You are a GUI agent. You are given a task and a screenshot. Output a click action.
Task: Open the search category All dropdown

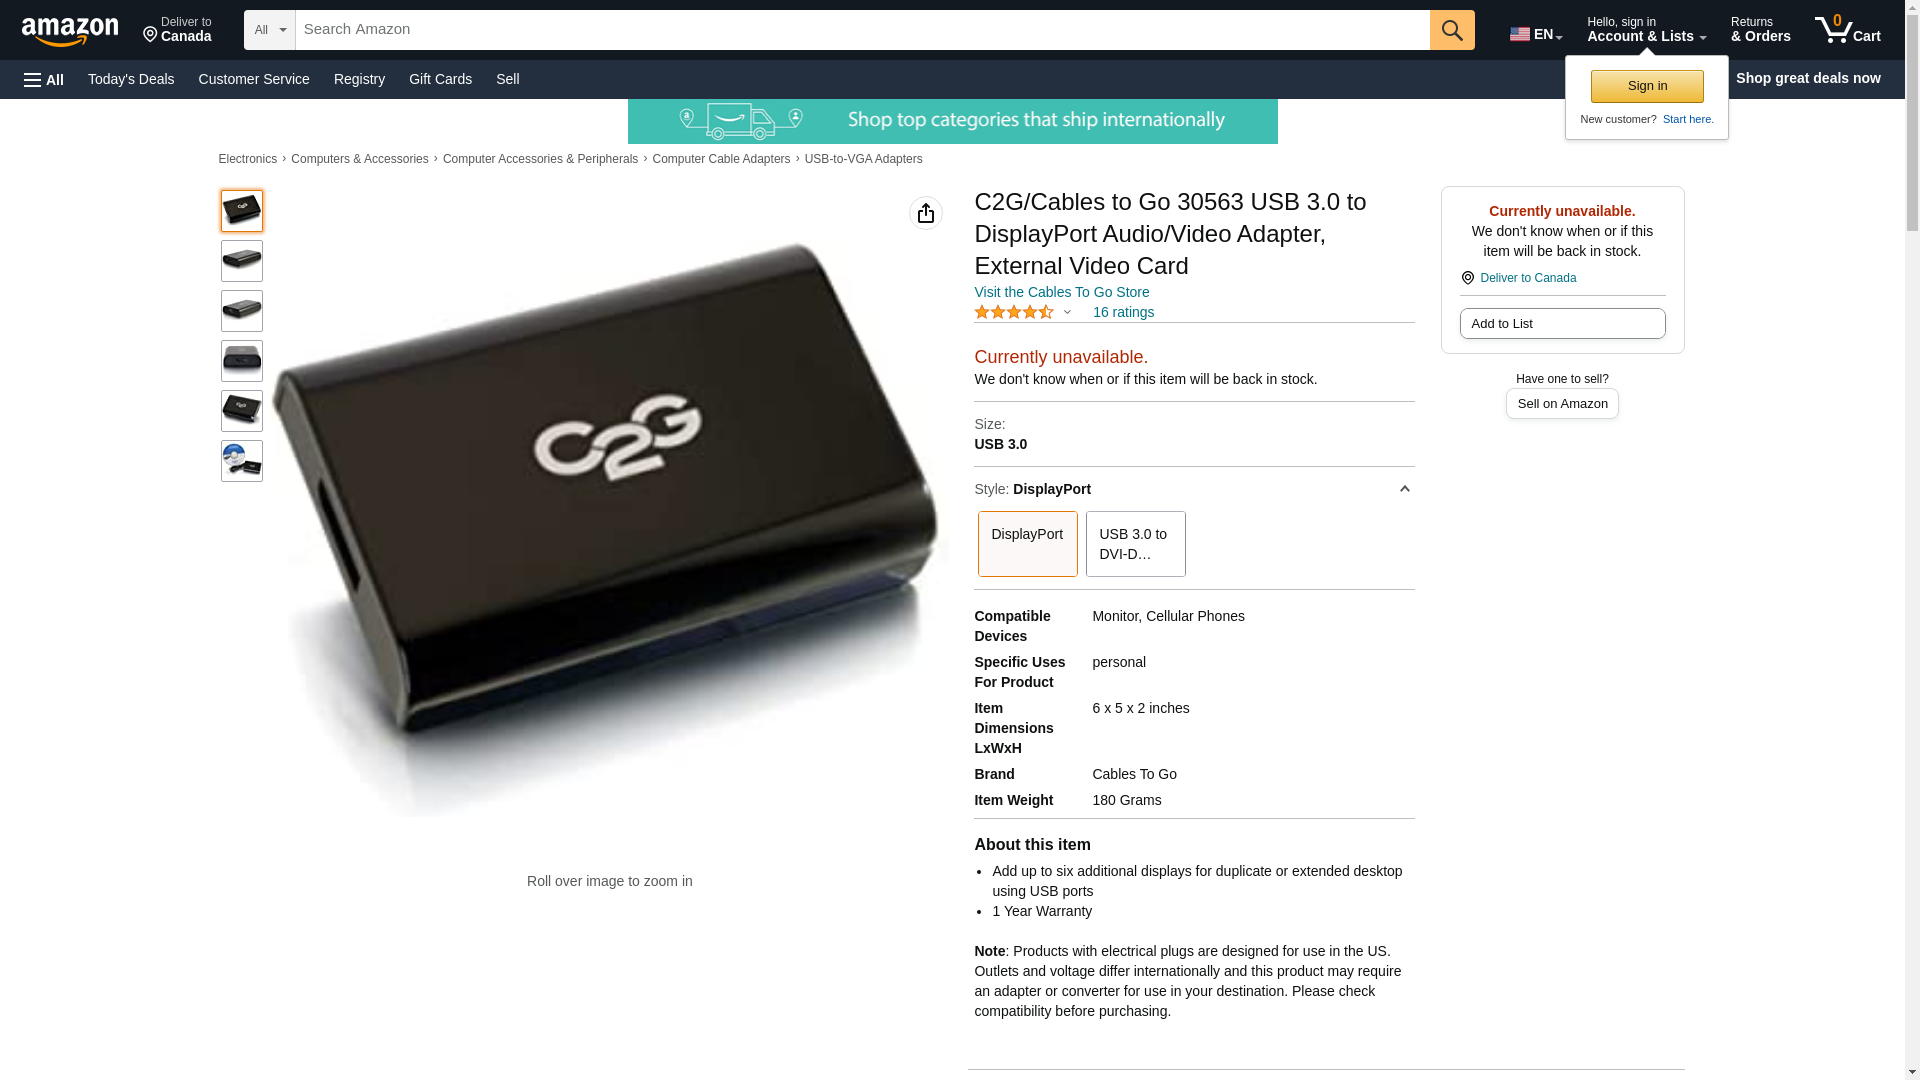270,30
